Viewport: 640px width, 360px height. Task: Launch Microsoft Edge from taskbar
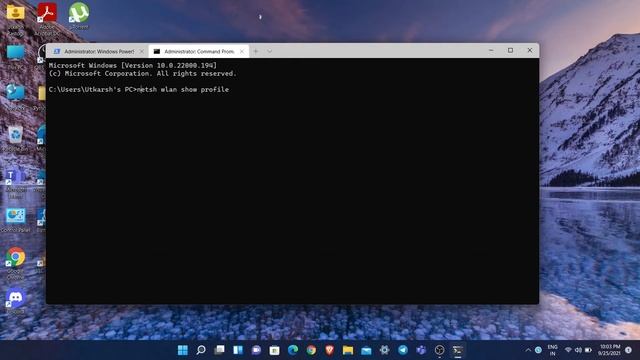coord(293,350)
